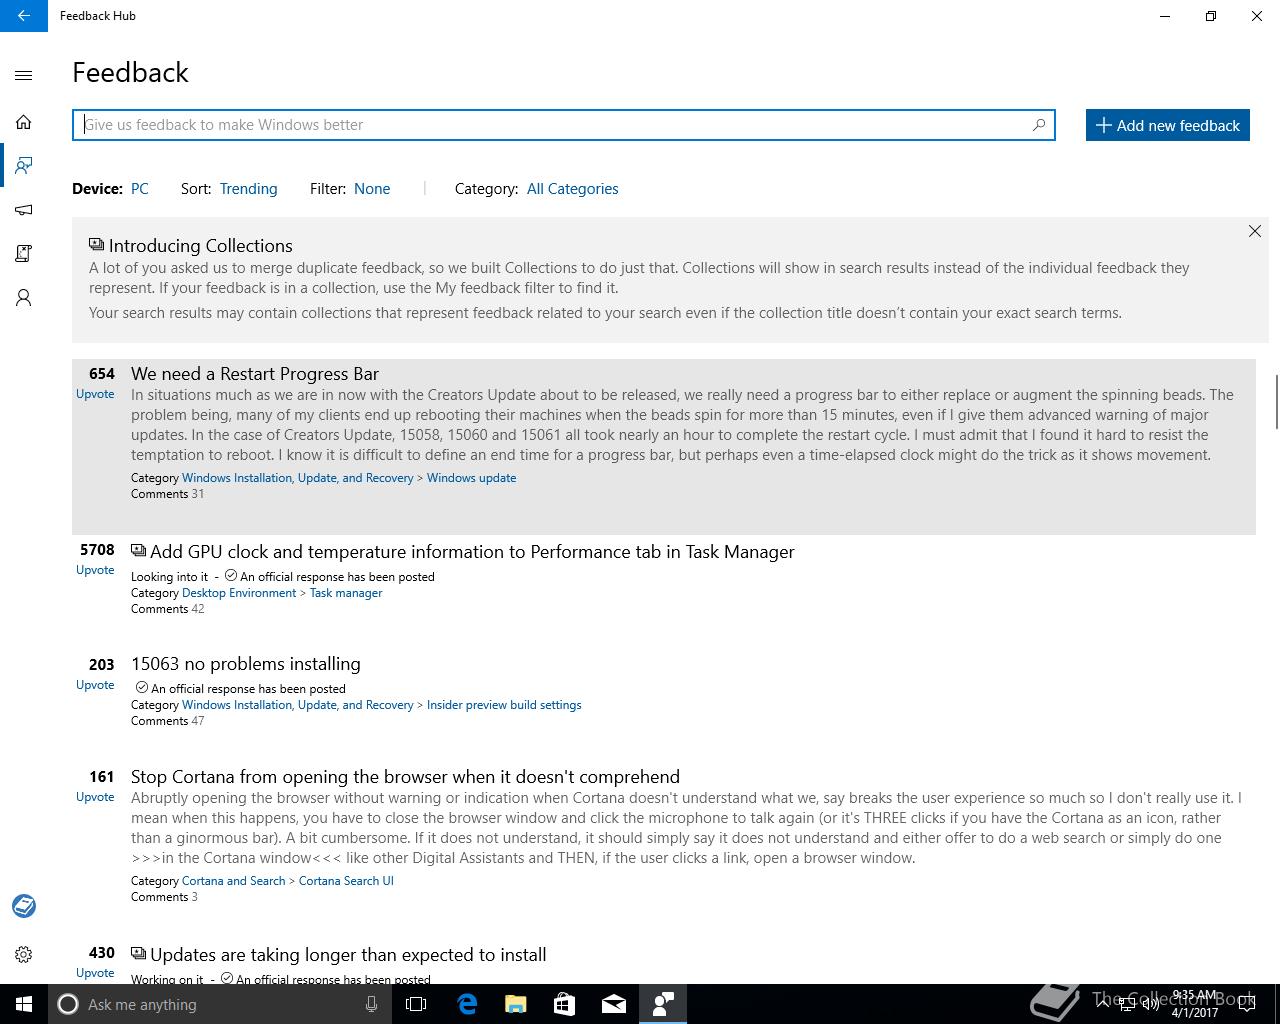The image size is (1280, 1024).
Task: Launch Microsoft Edge from taskbar
Action: point(467,1004)
